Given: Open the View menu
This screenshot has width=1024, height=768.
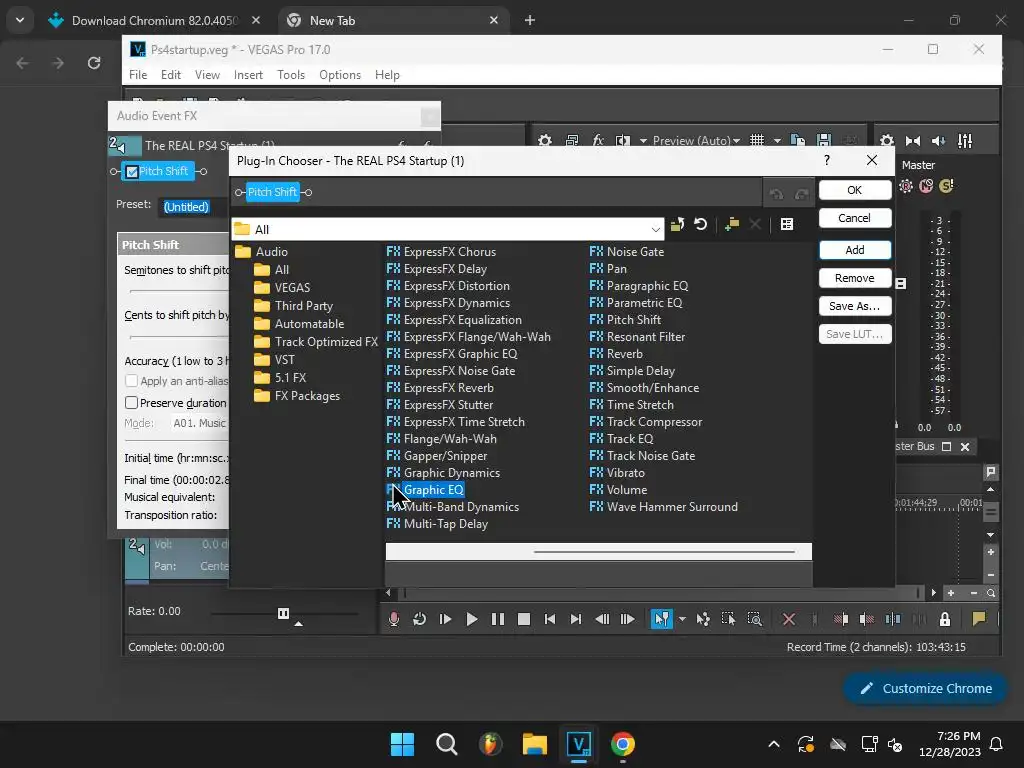Looking at the screenshot, I should 207,75.
